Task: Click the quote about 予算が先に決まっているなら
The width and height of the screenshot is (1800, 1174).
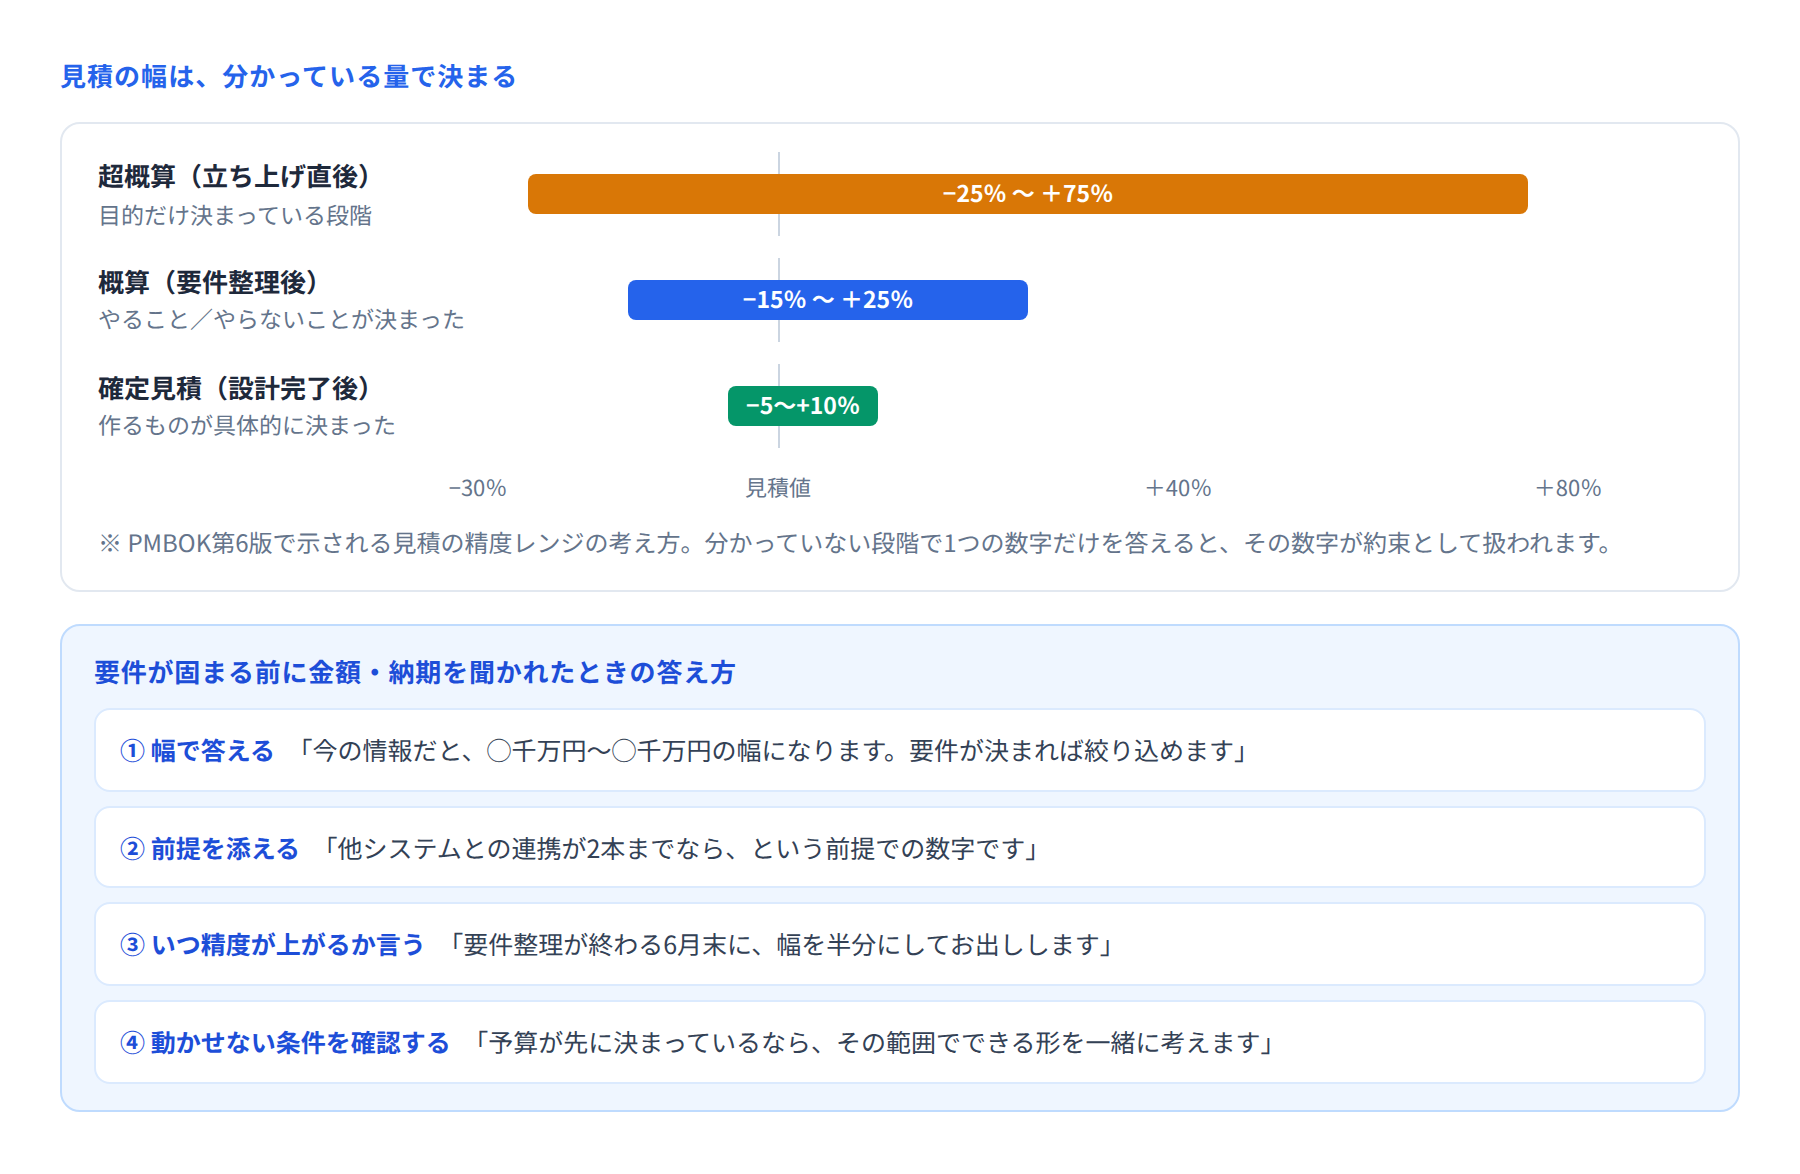Action: pyautogui.click(x=874, y=1043)
